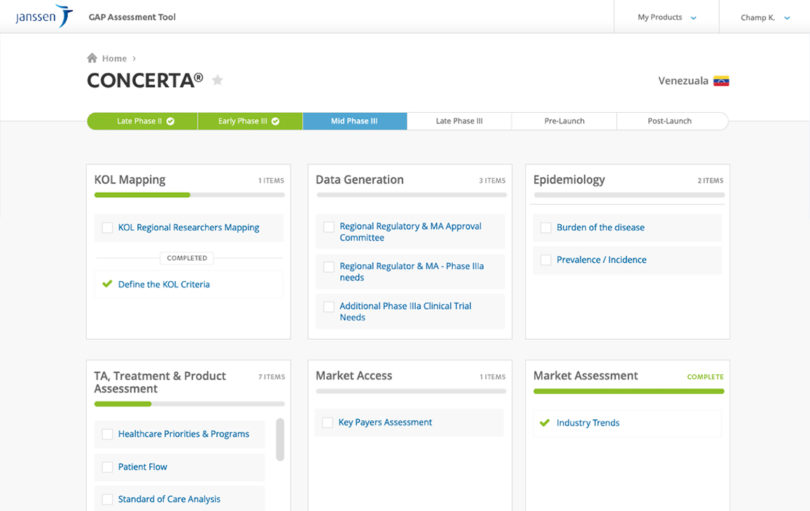
Task: Star CONCERTA as a favorite
Action: 217,80
